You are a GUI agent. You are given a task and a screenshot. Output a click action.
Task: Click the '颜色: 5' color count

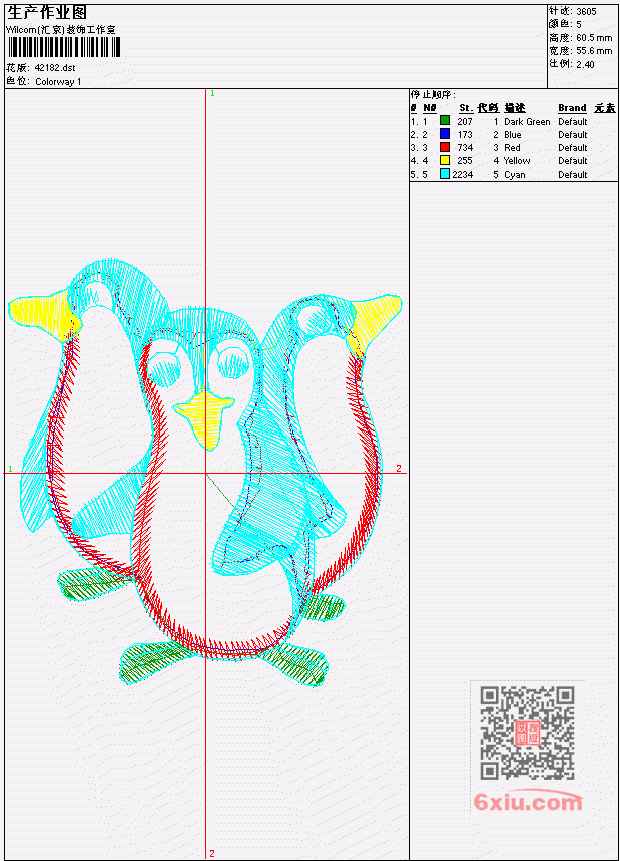(565, 24)
